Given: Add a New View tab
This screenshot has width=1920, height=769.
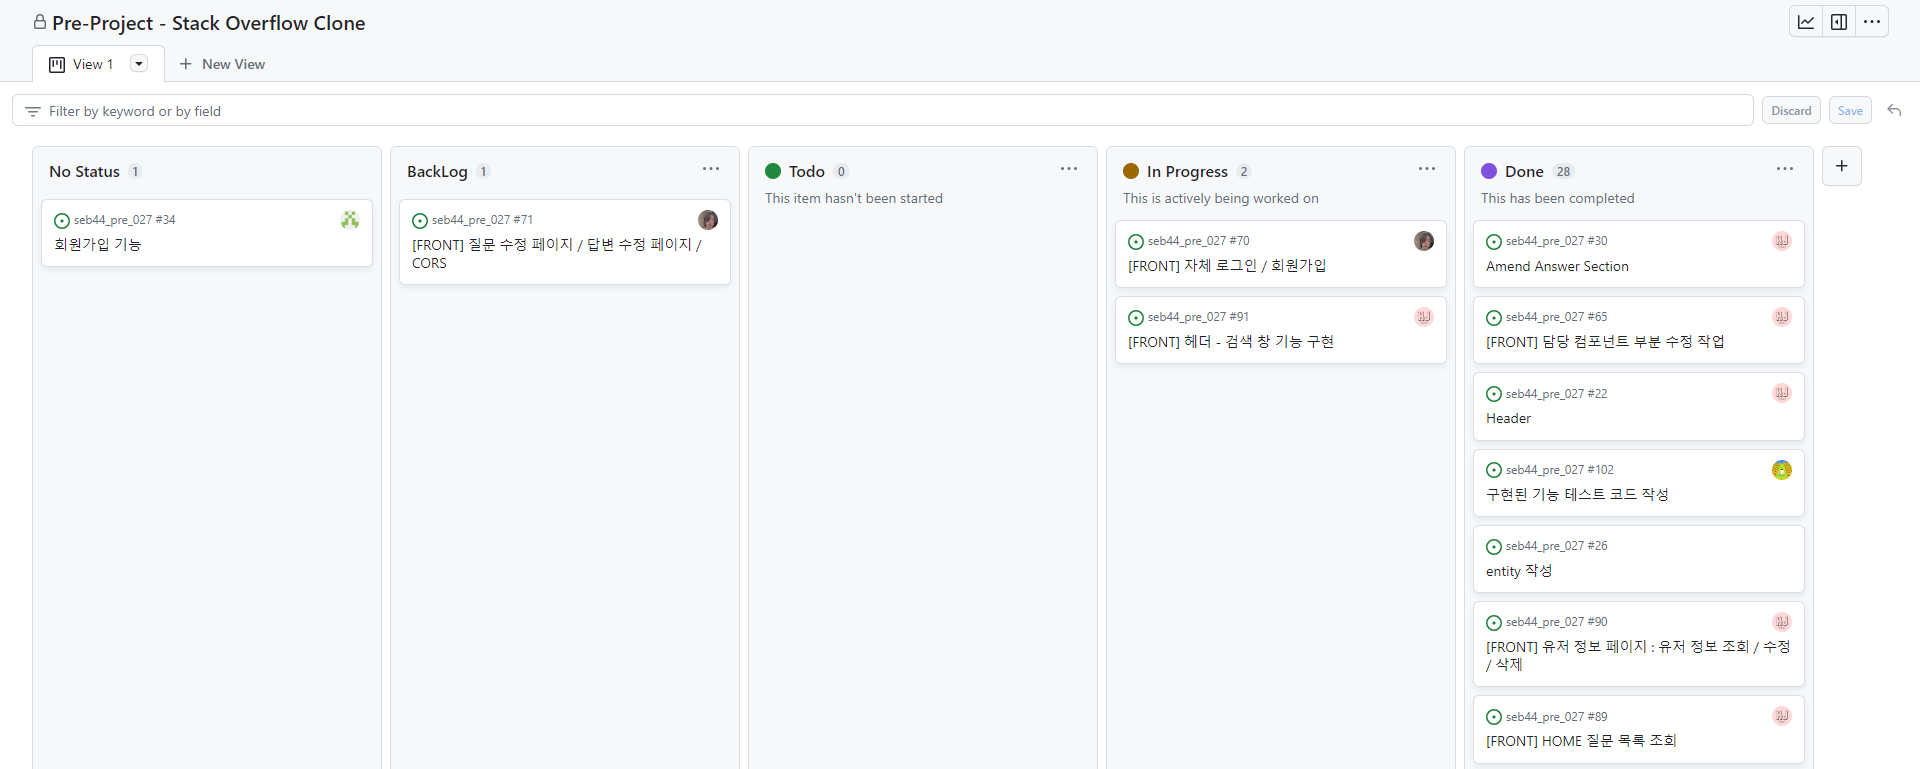Looking at the screenshot, I should [222, 64].
